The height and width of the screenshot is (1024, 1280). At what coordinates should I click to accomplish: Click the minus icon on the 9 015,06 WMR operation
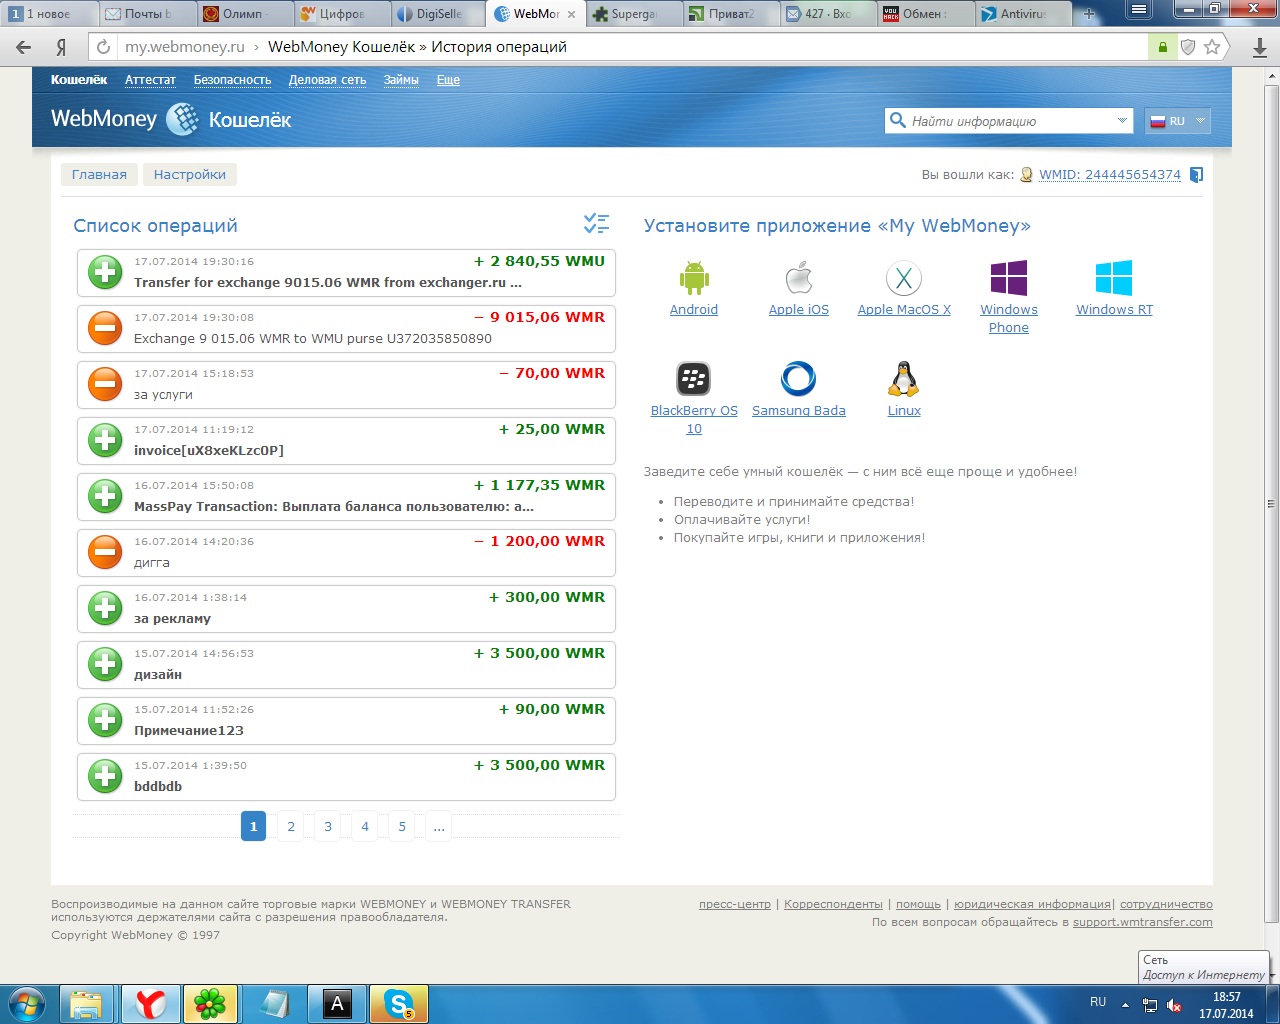click(105, 328)
